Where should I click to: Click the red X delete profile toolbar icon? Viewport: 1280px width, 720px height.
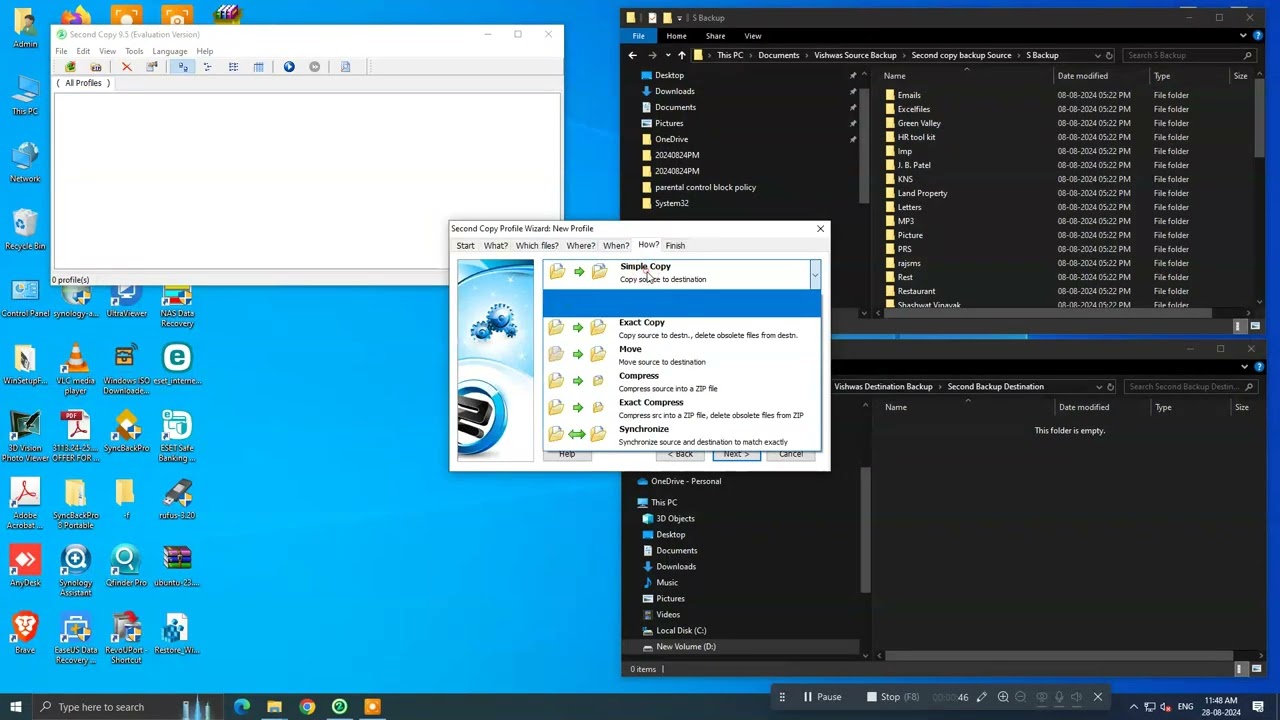pyautogui.click(x=126, y=67)
